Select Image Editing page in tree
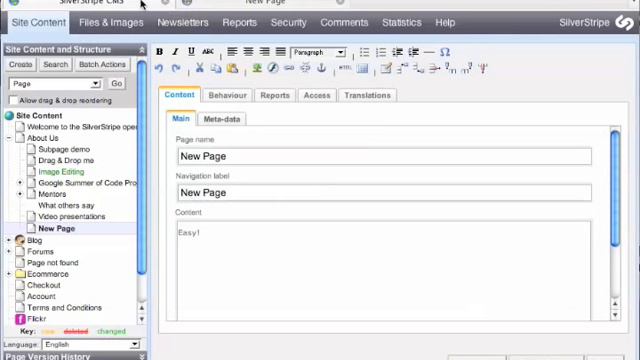640x360 pixels. tap(61, 172)
